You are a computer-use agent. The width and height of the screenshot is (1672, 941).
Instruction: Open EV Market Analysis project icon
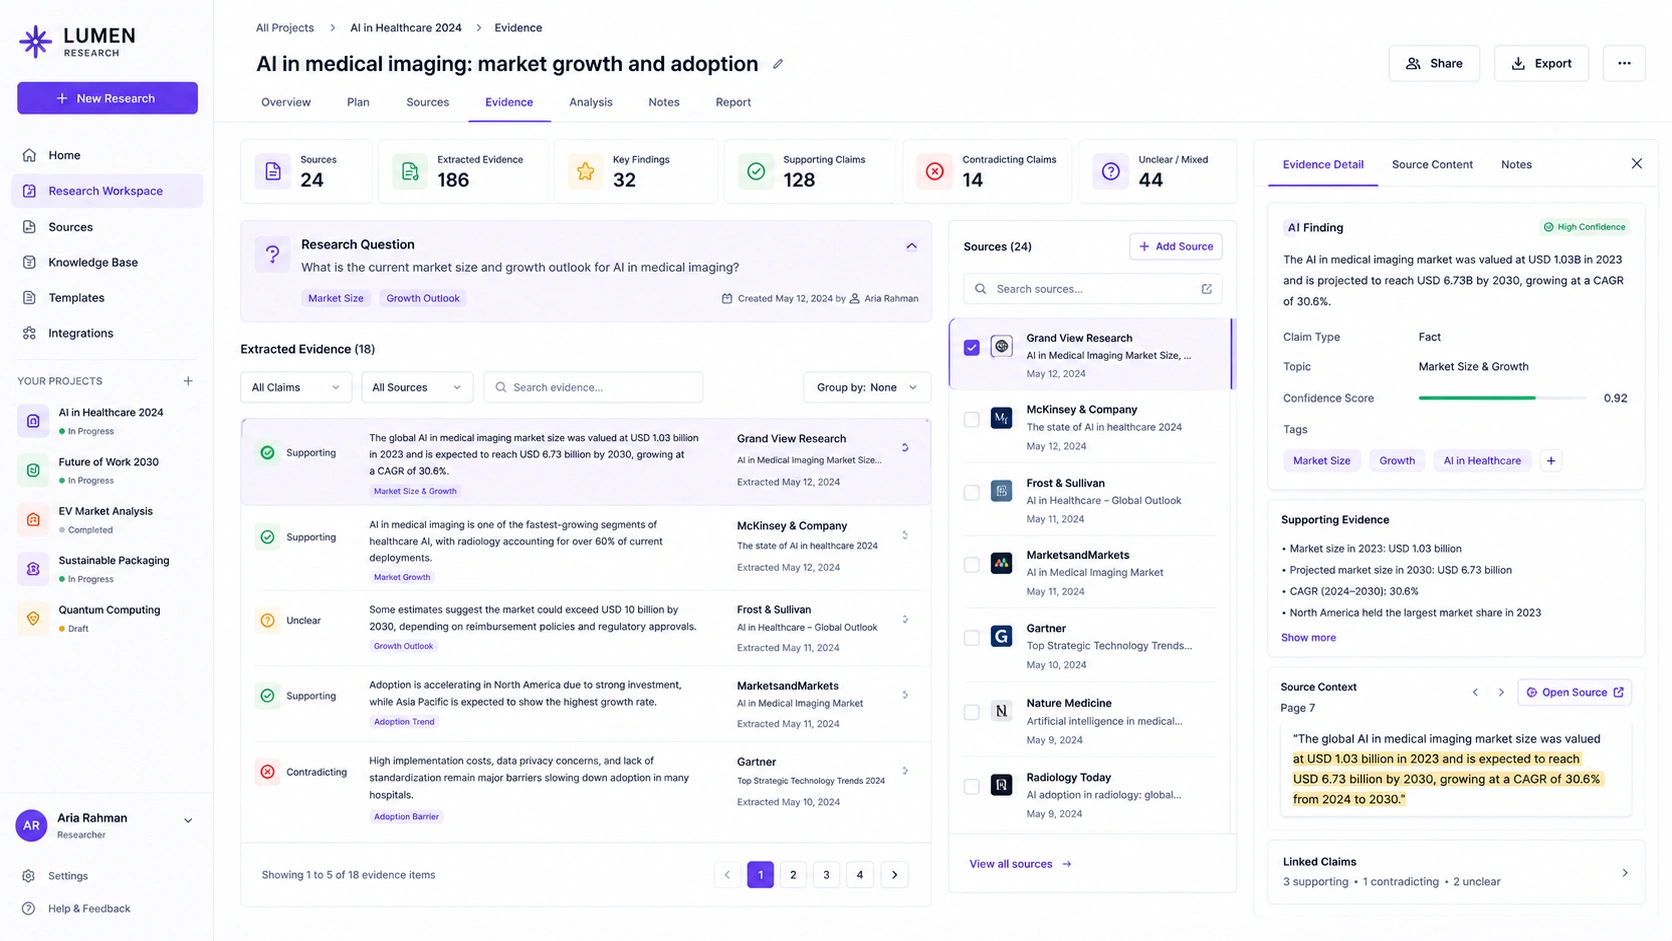click(33, 520)
